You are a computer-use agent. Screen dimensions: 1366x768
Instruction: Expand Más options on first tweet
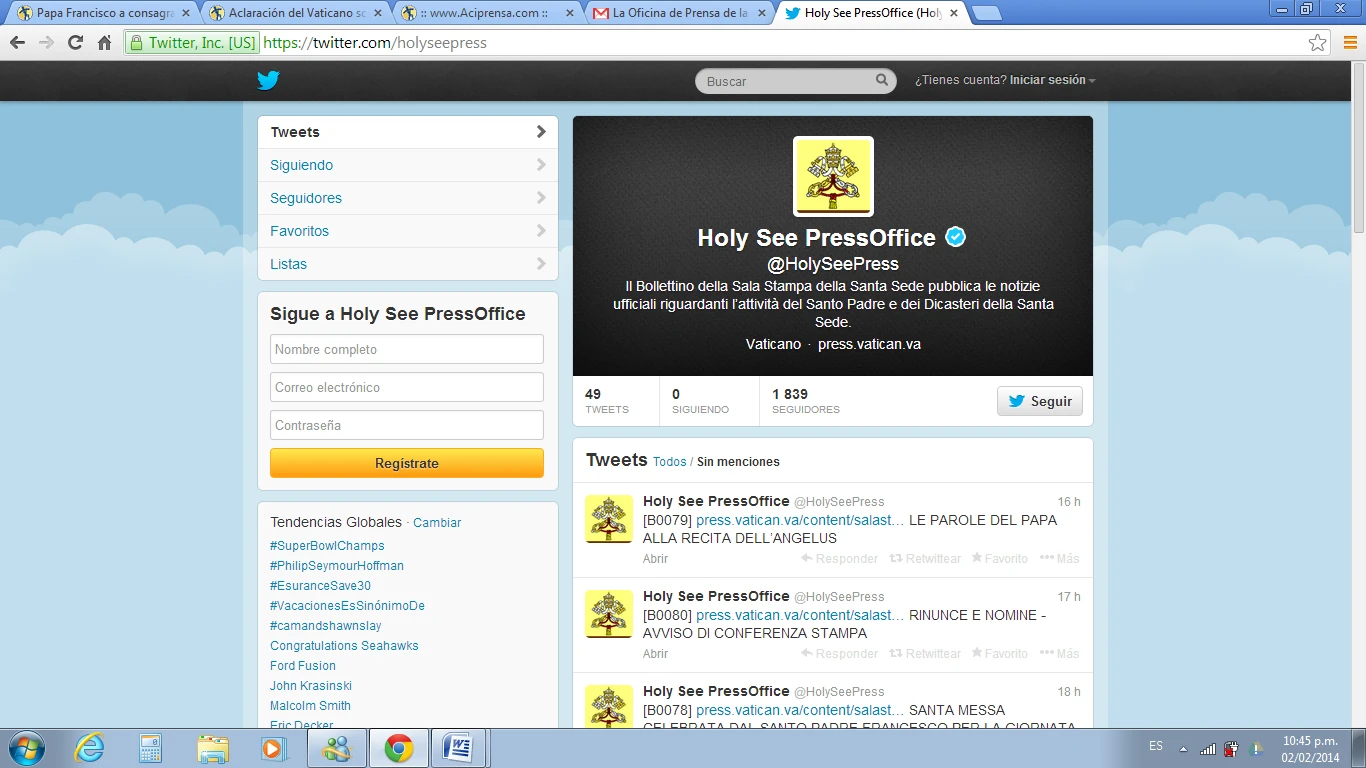pos(1059,558)
